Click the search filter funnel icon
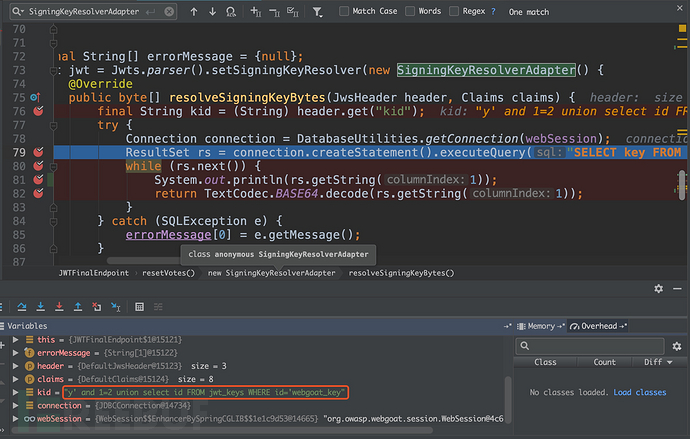The image size is (690, 439). 319,12
